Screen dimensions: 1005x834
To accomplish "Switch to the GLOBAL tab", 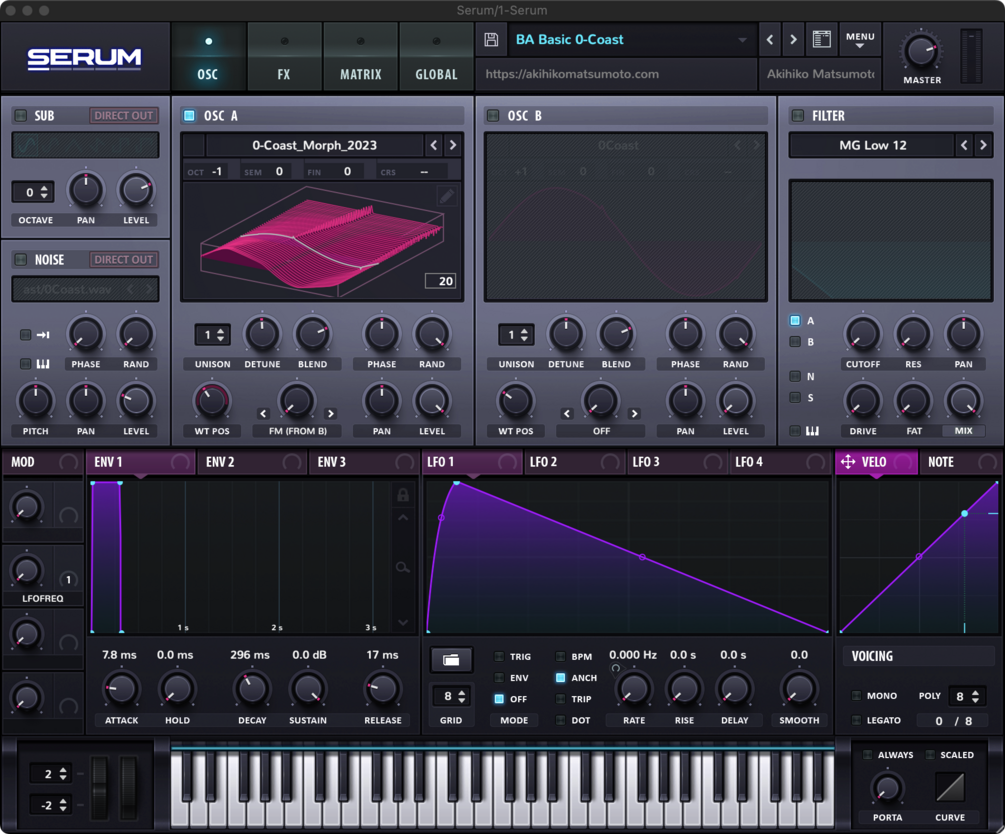I will click(436, 58).
